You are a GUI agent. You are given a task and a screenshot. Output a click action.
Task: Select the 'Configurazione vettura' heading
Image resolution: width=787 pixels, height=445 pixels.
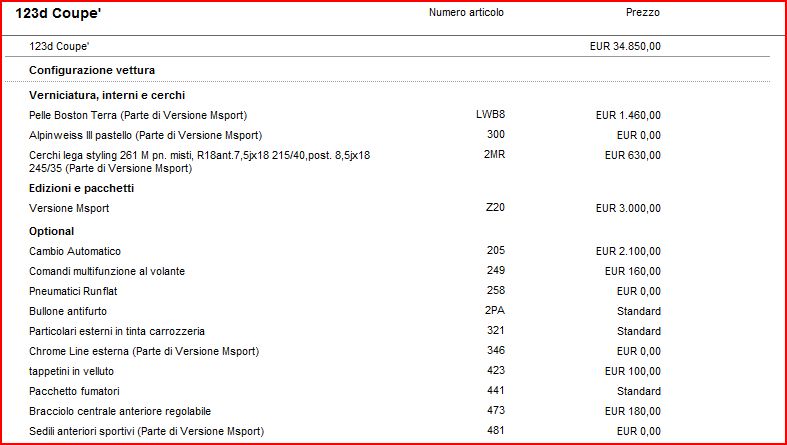click(x=92, y=70)
